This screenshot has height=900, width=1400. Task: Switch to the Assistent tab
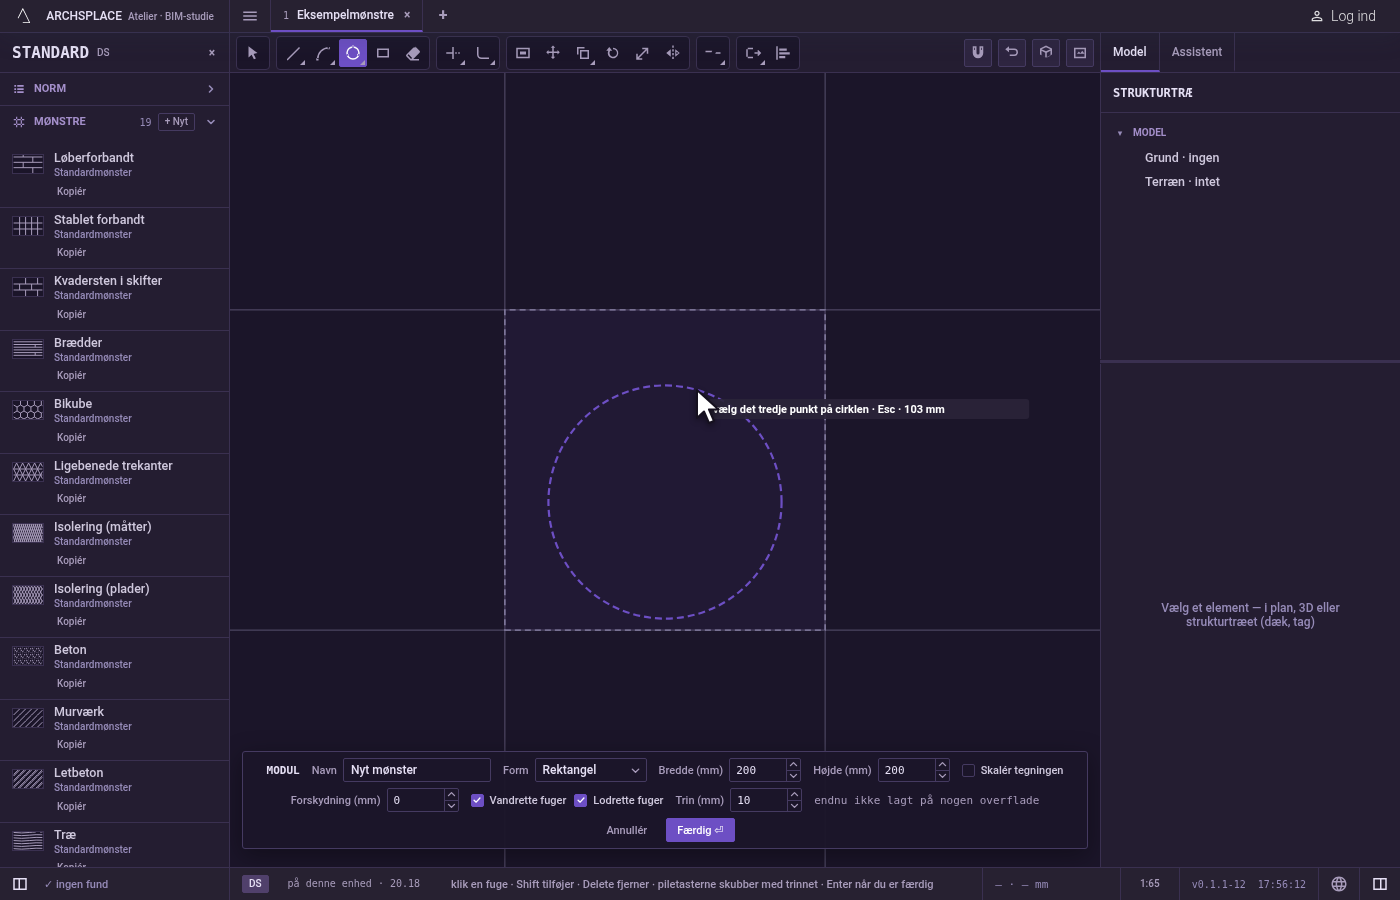[x=1197, y=52]
